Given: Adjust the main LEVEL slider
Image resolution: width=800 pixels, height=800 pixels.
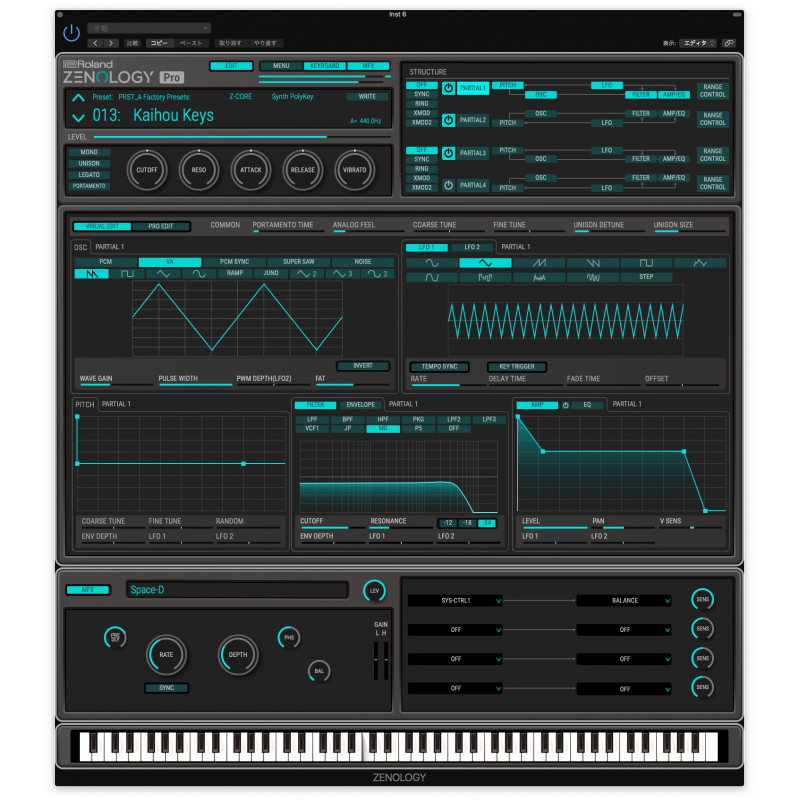Looking at the screenshot, I should [x=242, y=137].
